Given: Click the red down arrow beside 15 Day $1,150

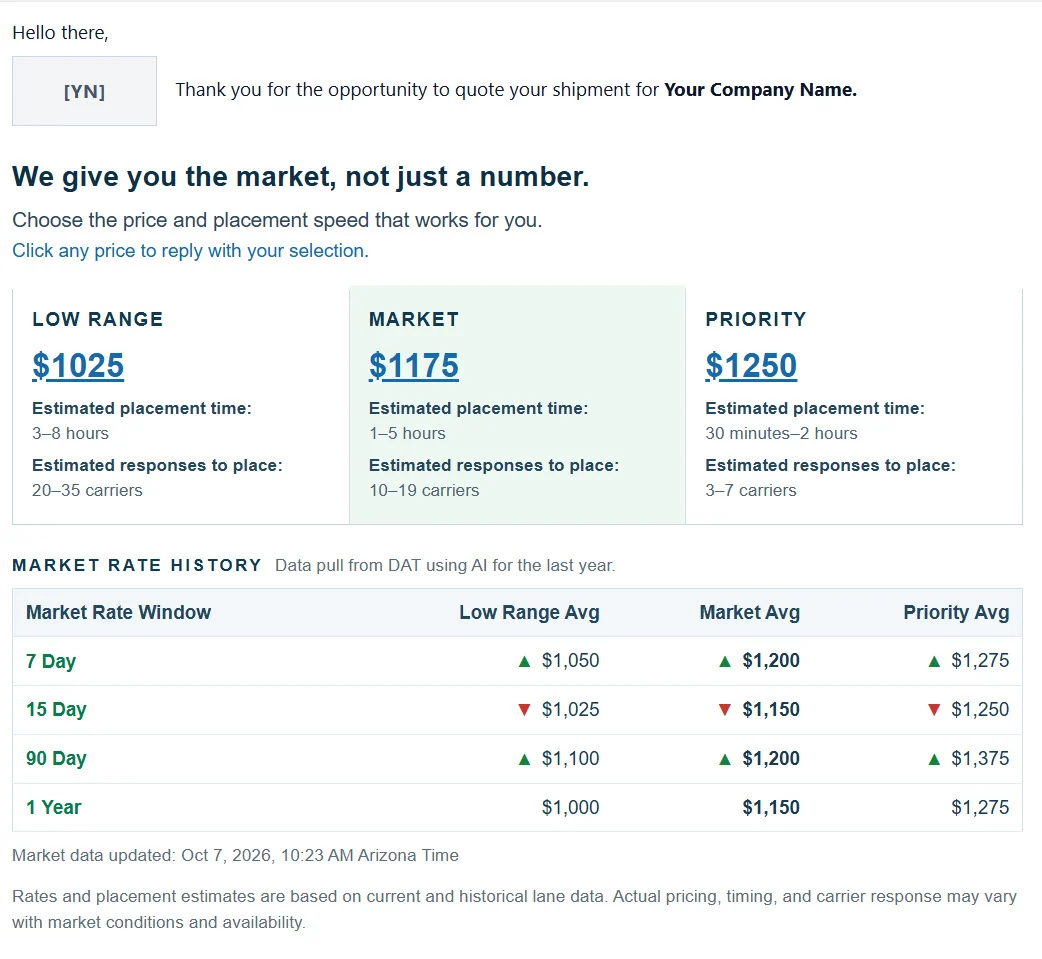Looking at the screenshot, I should pyautogui.click(x=725, y=710).
